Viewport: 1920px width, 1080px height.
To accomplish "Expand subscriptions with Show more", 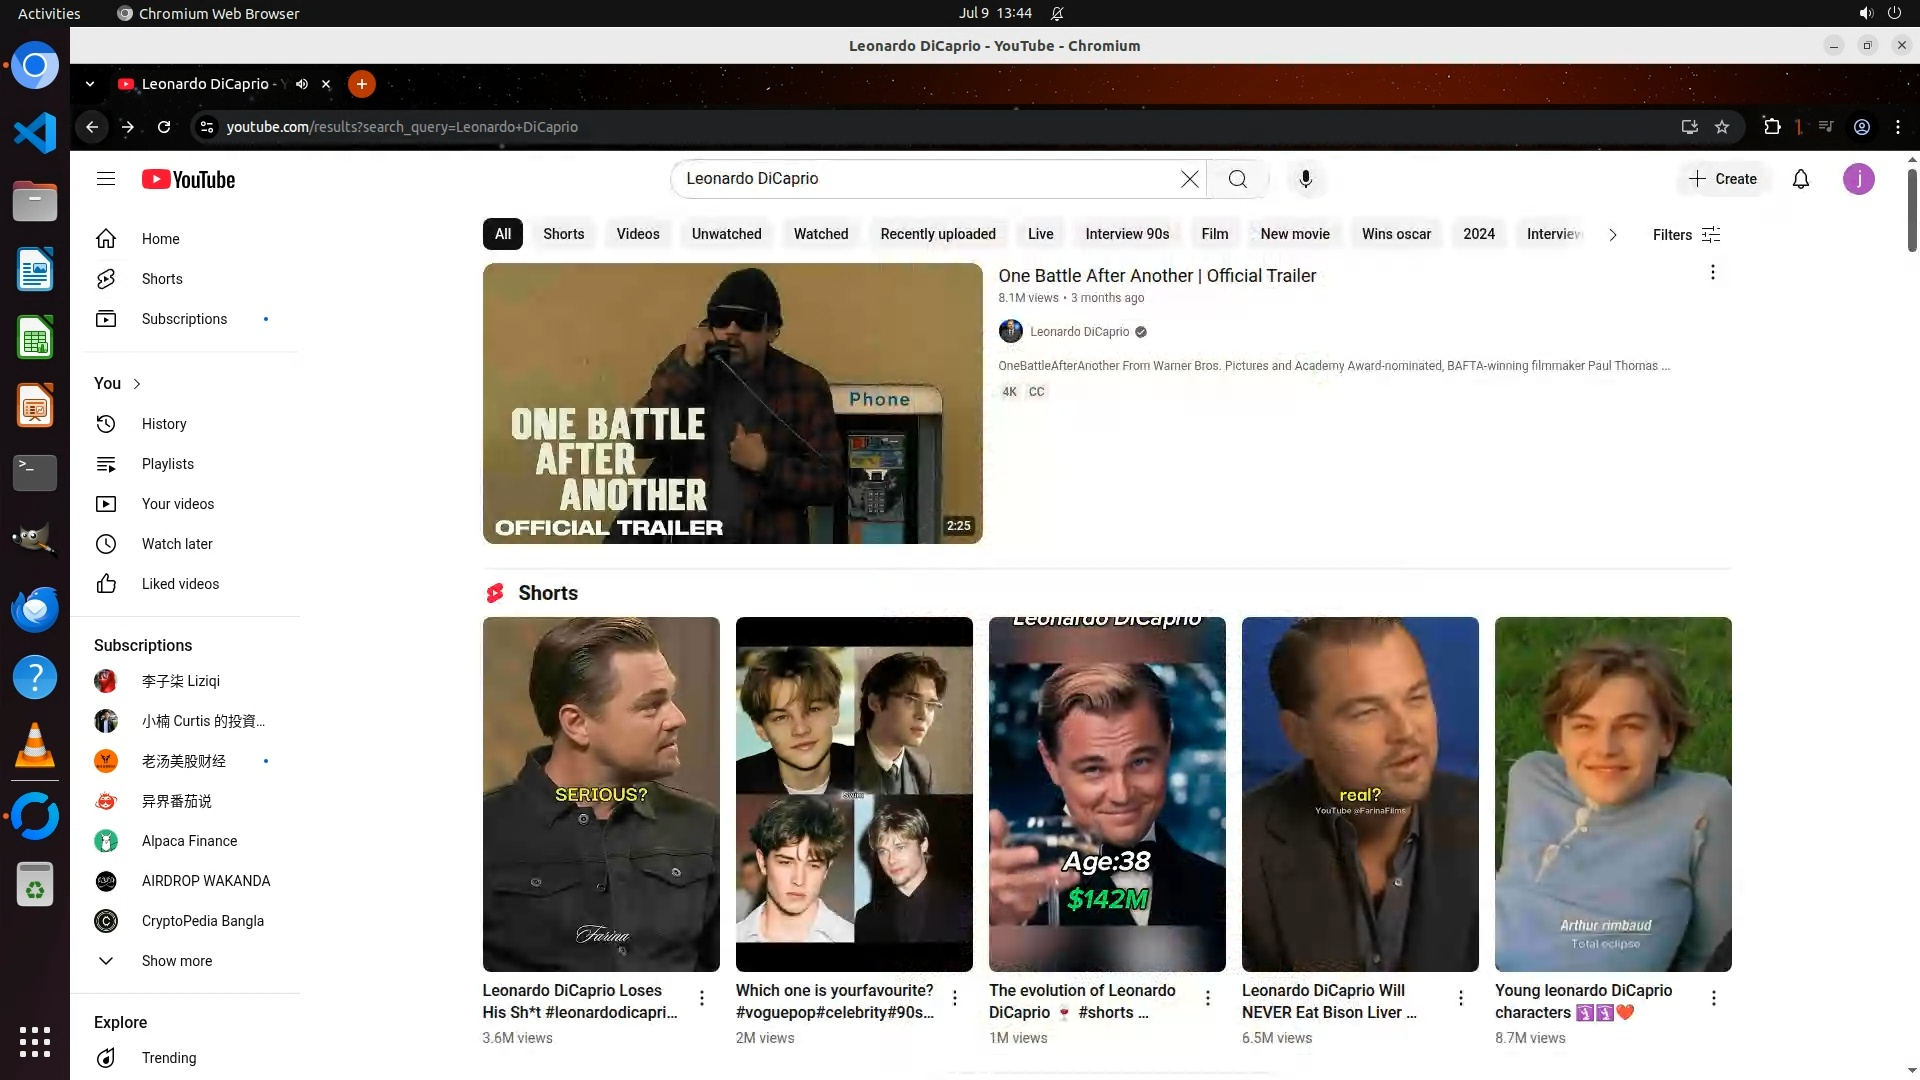I will click(x=176, y=961).
